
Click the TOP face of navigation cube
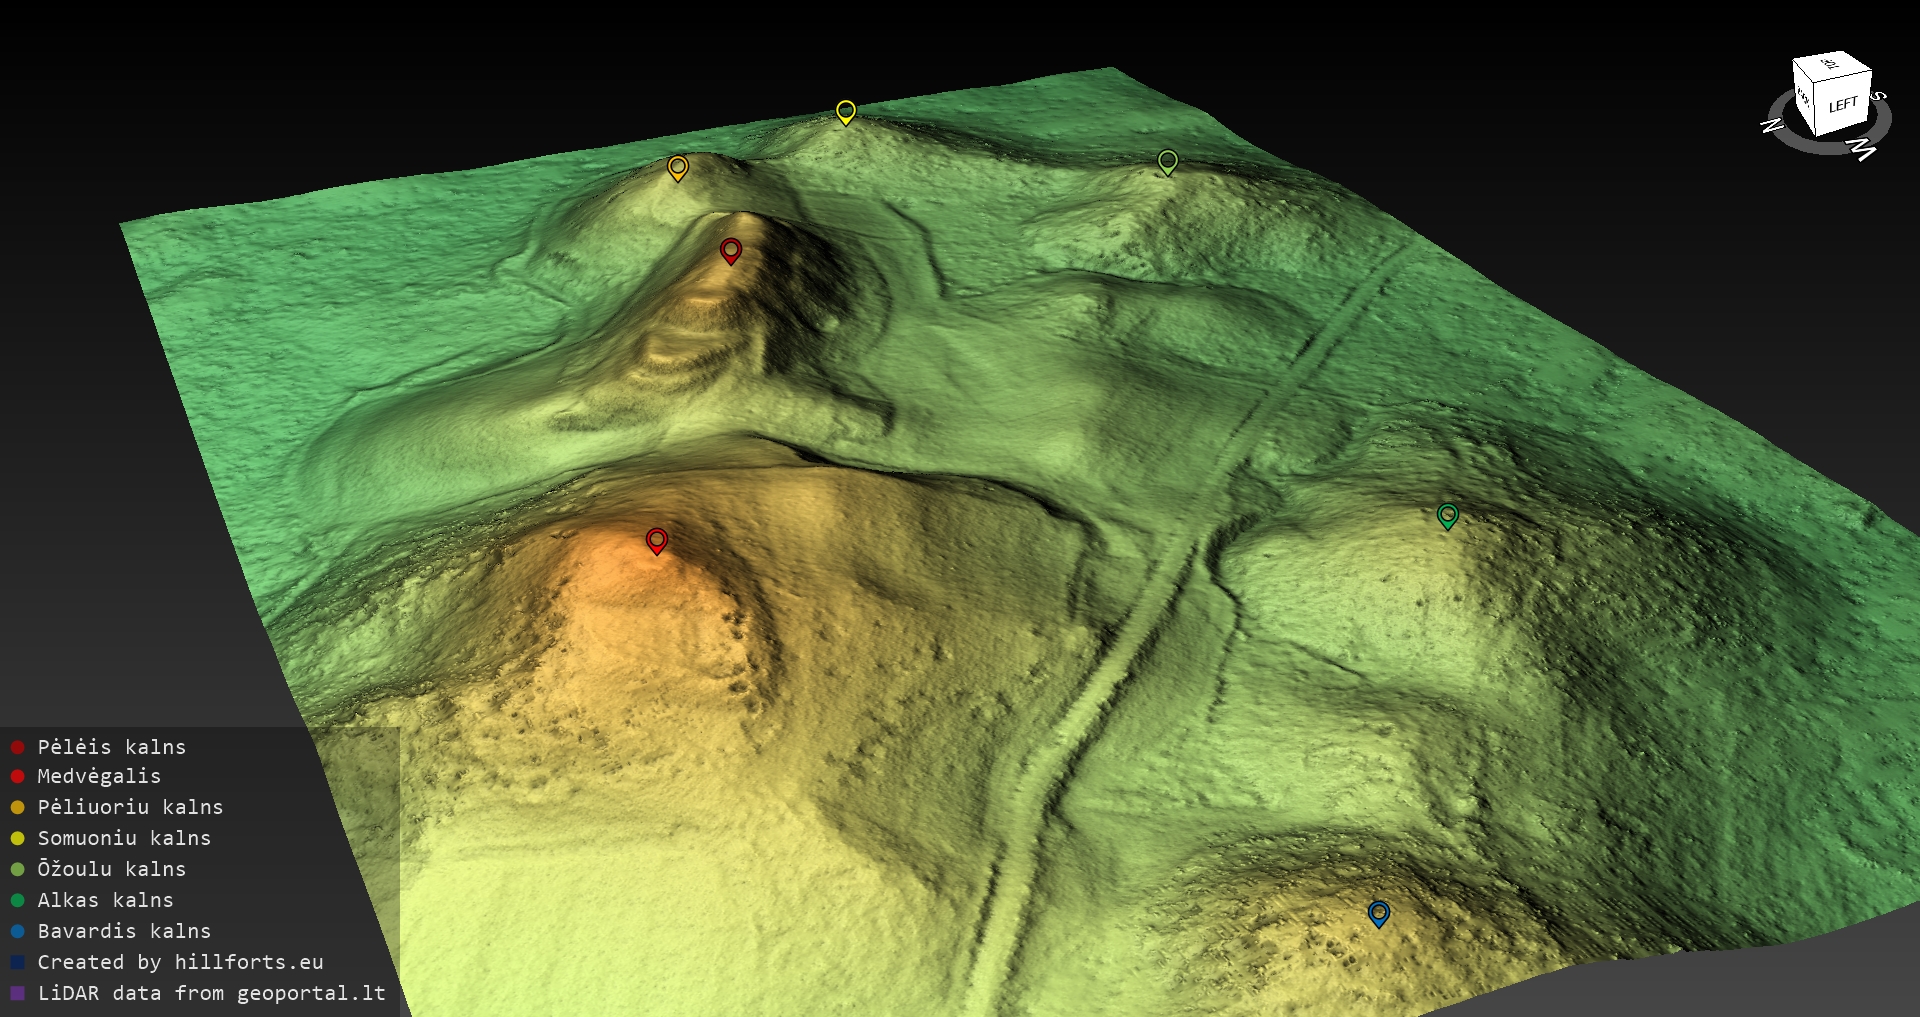[1829, 65]
